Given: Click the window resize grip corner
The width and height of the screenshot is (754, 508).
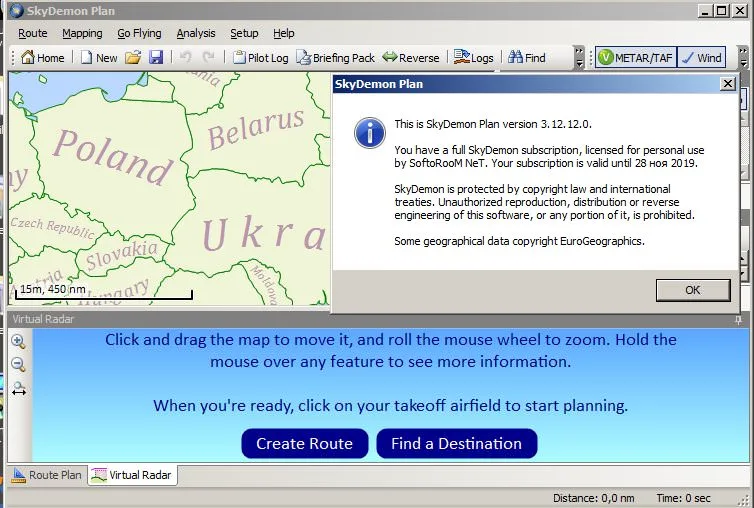Looking at the screenshot, I should coord(743,501).
